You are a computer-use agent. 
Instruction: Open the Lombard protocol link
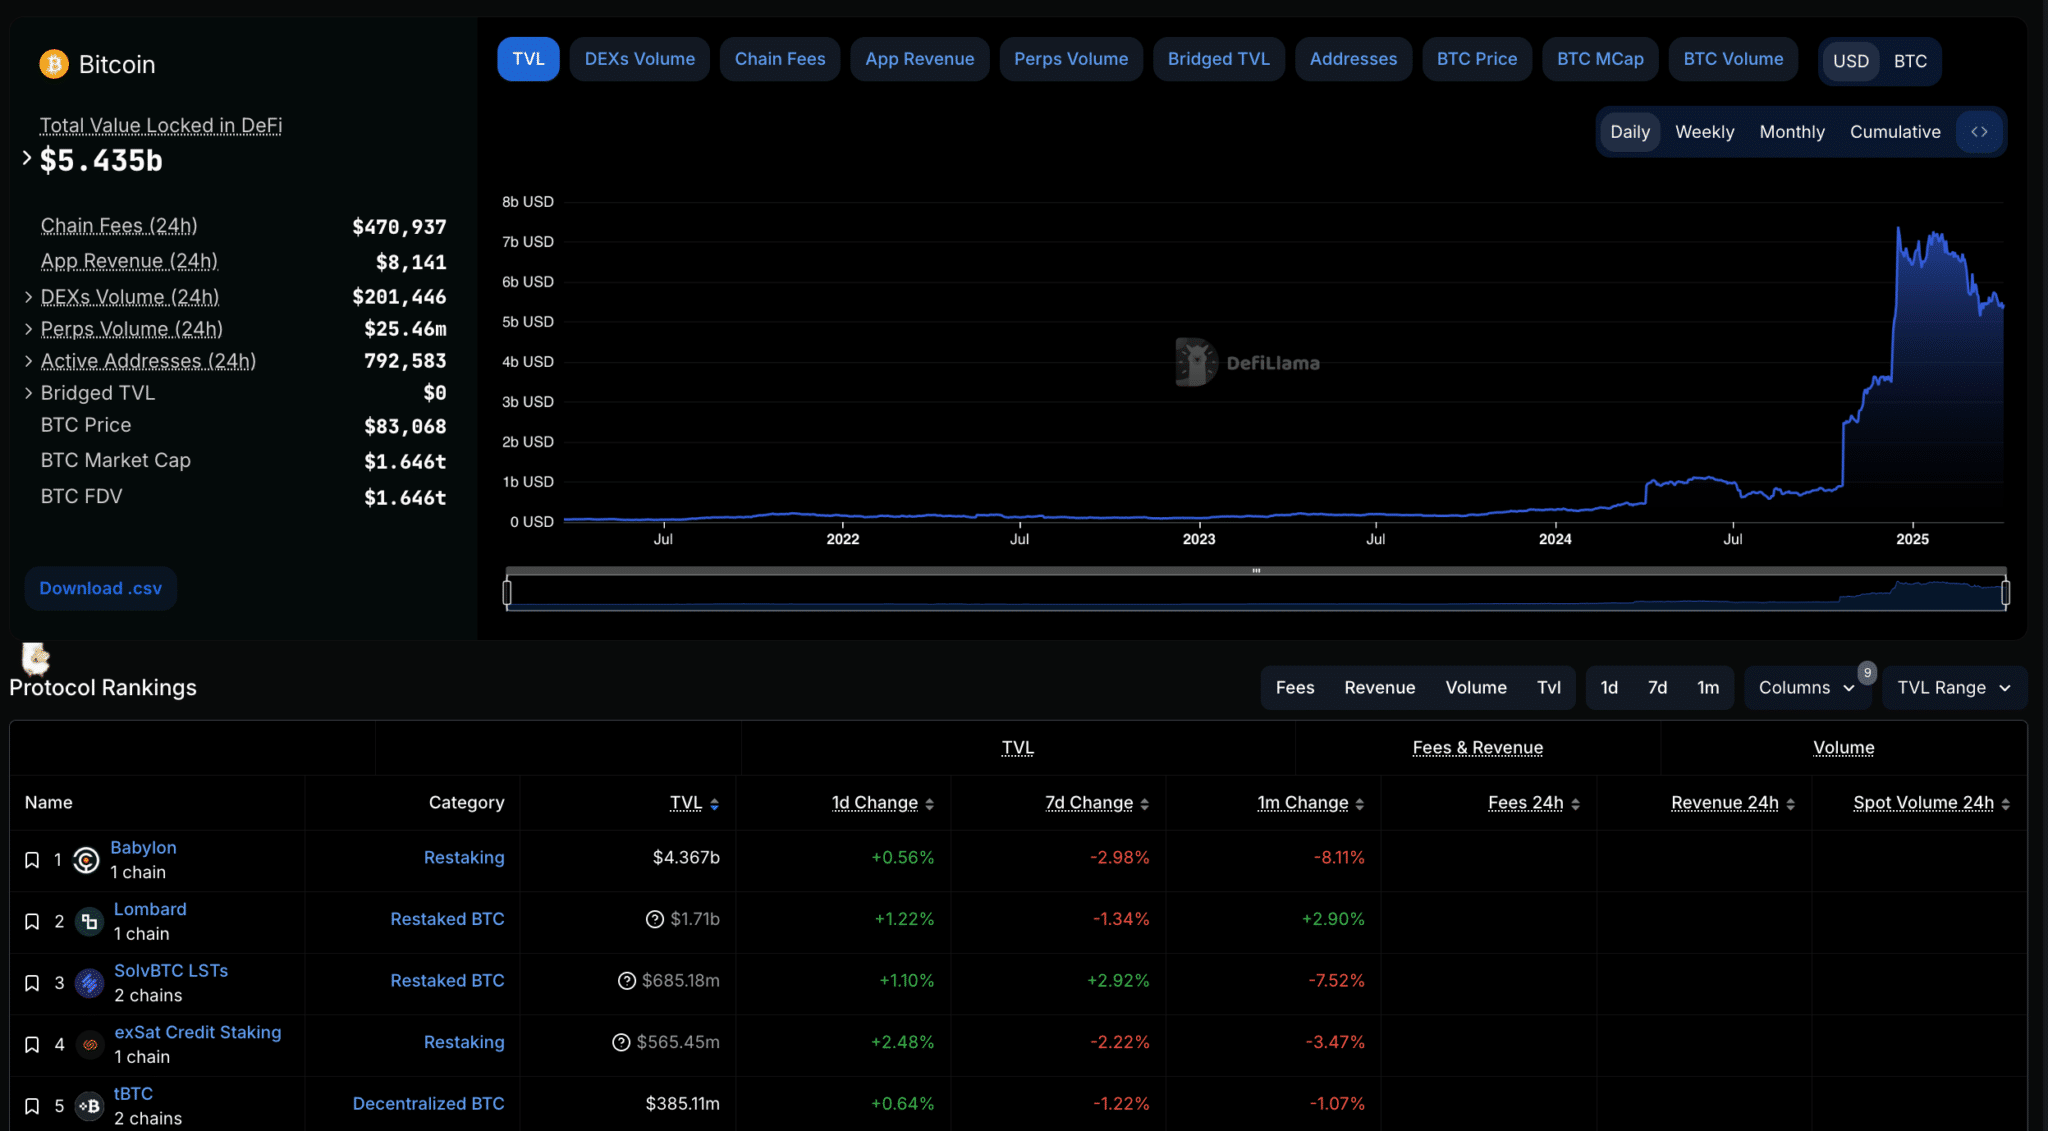tap(150, 909)
